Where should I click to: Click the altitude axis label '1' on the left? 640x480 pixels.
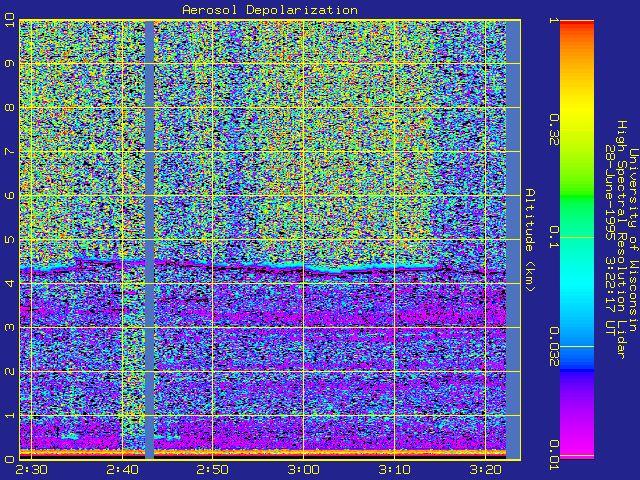pos(9,416)
